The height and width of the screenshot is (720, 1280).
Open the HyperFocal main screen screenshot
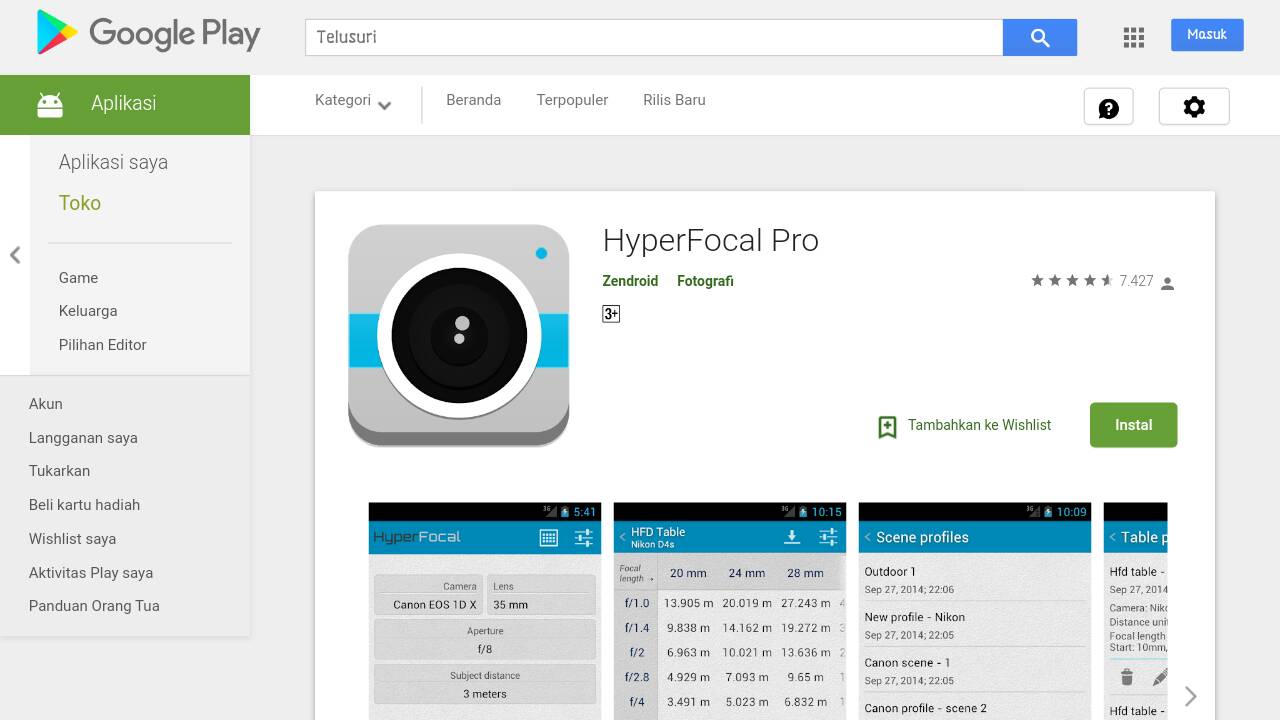coord(485,611)
